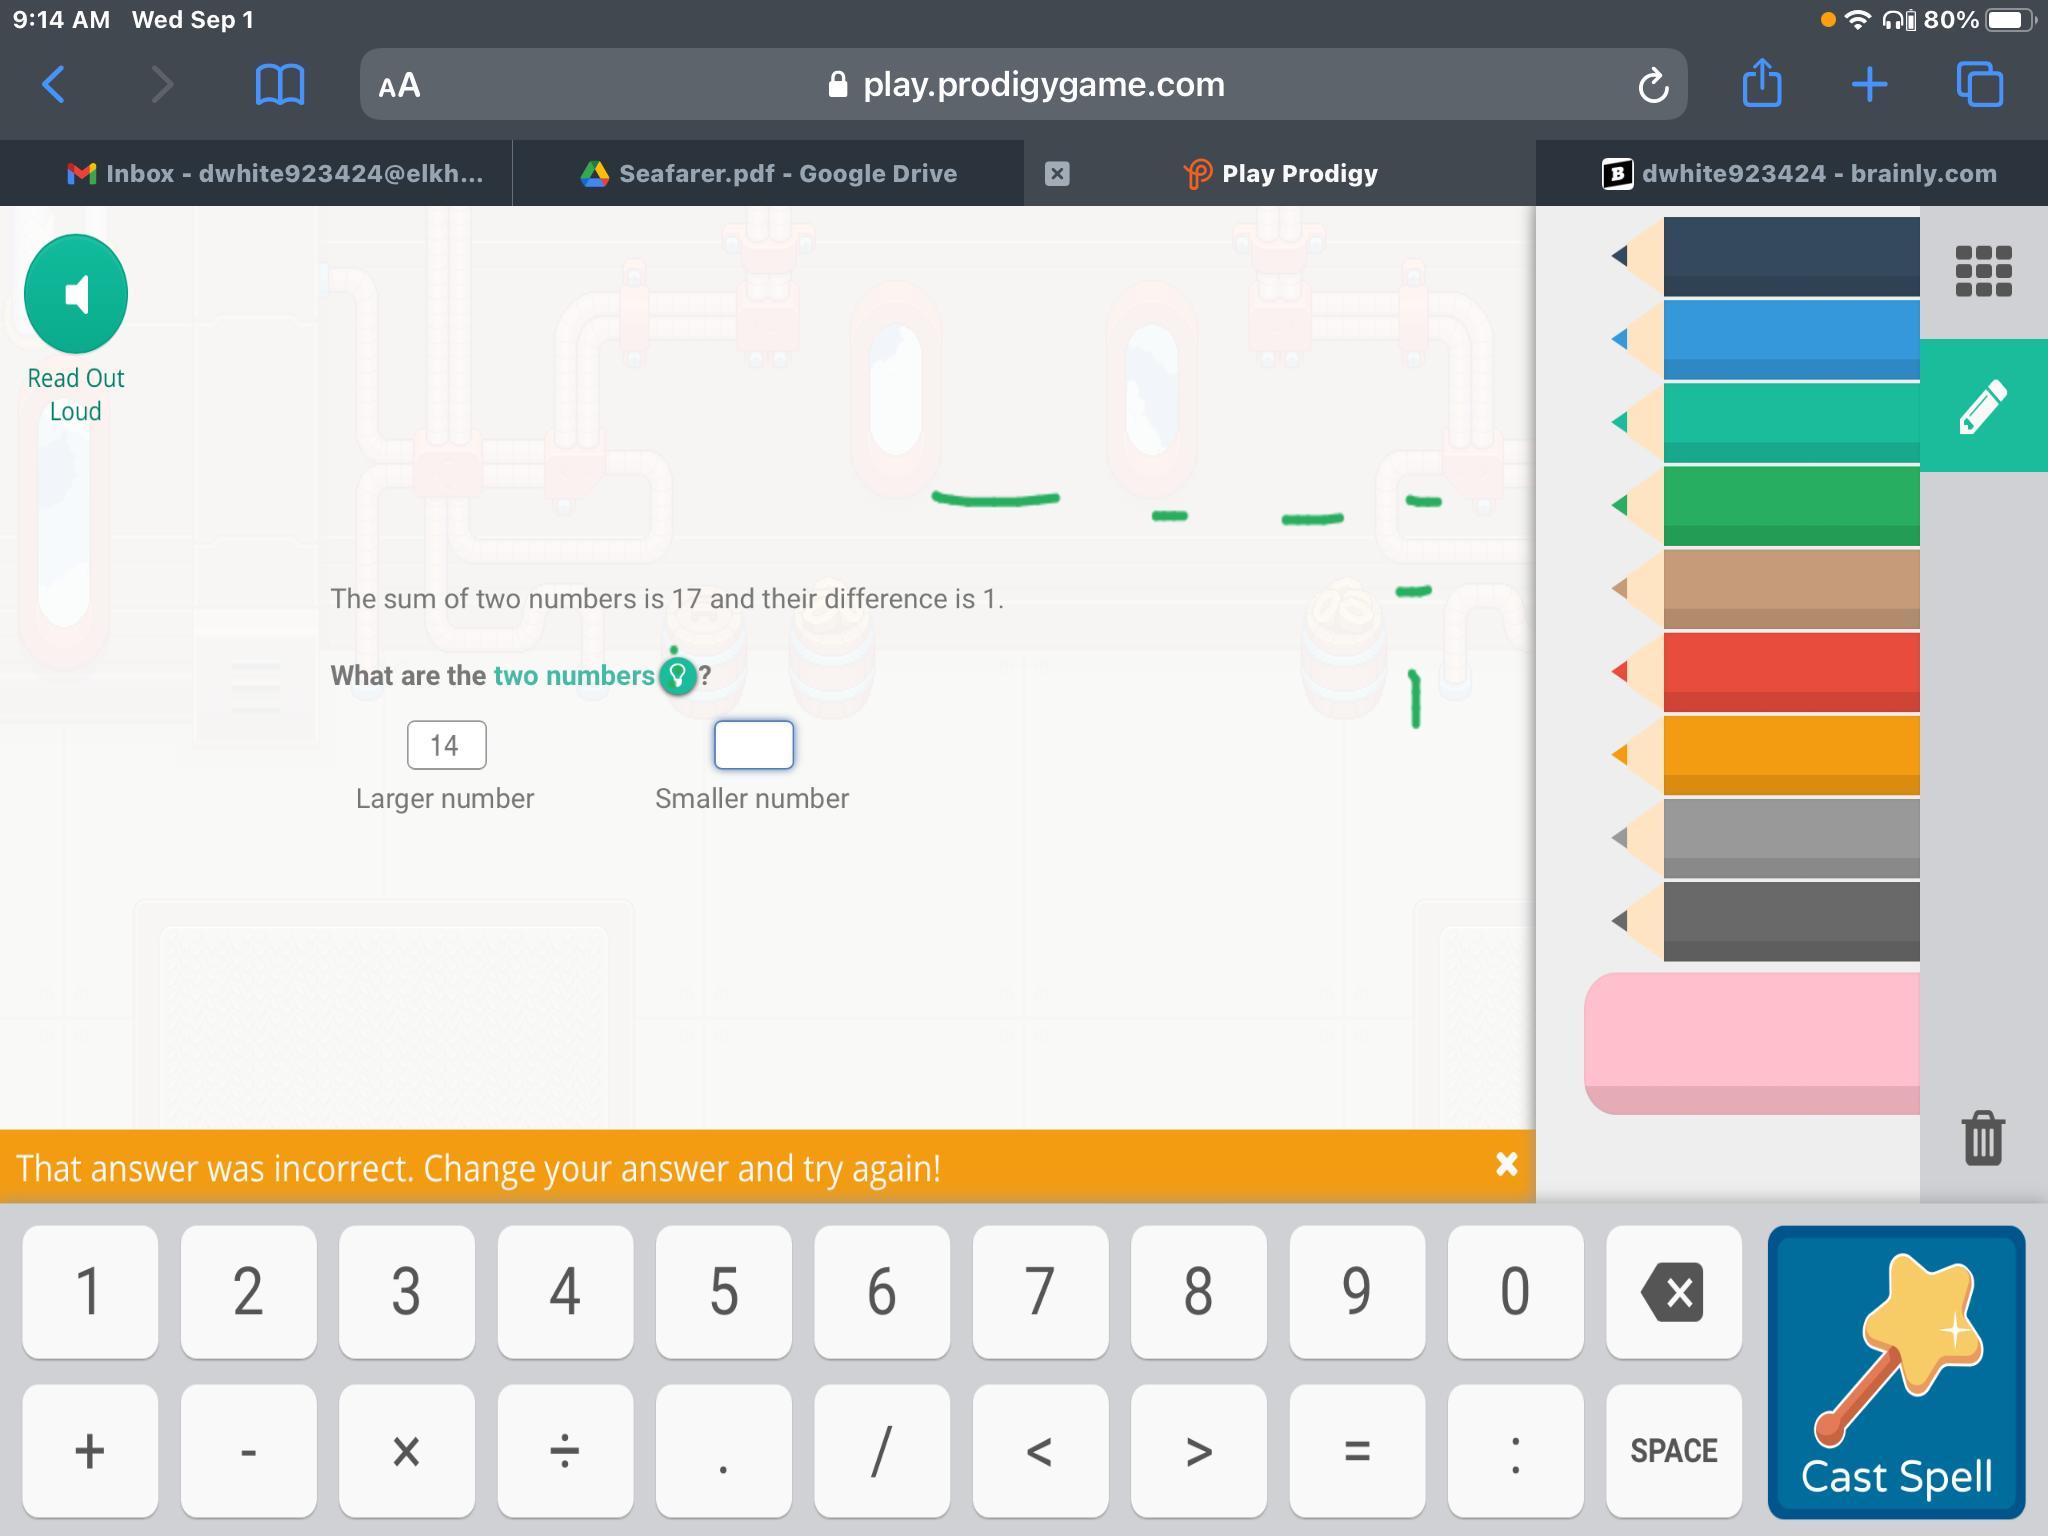Show all open tabs overview
This screenshot has width=2048, height=1536.
[x=1979, y=84]
